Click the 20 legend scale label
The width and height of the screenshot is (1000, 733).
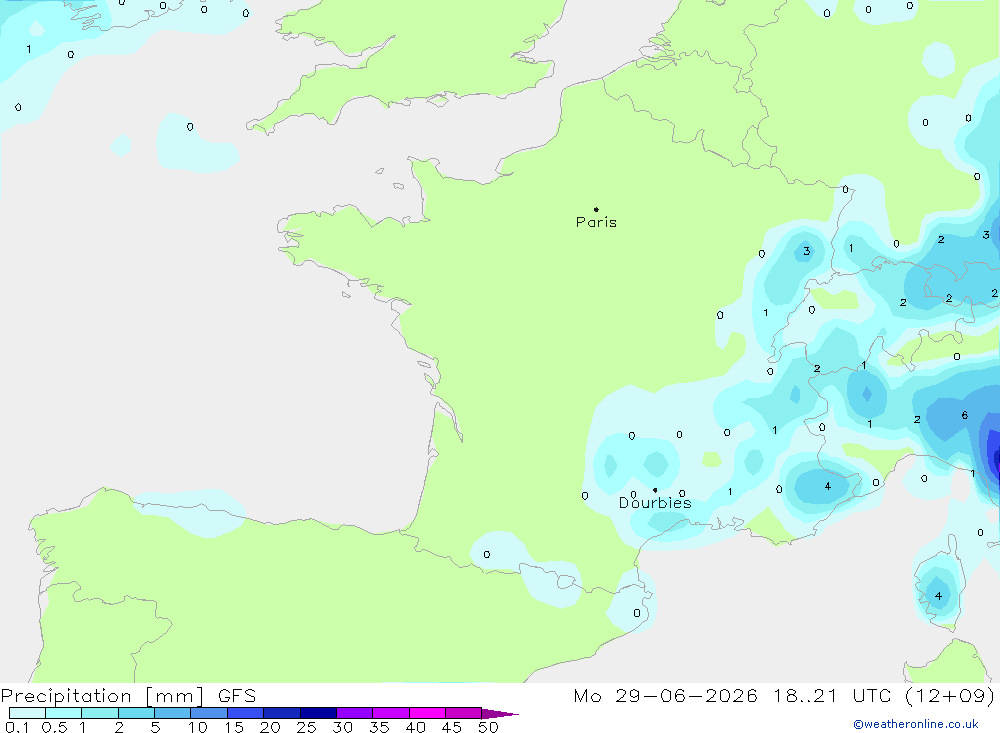[270, 727]
